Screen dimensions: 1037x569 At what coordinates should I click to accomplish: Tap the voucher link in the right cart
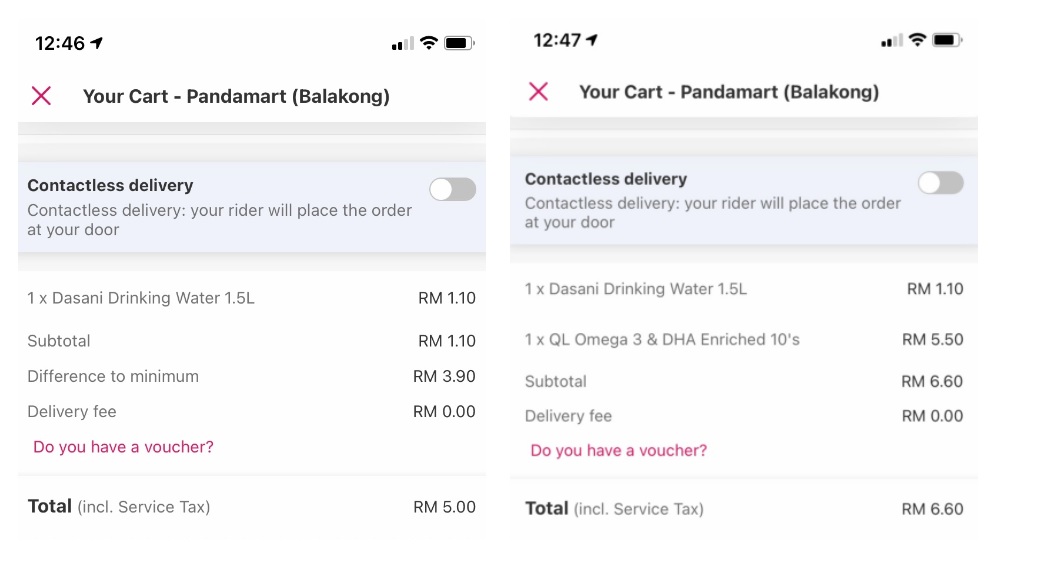pos(618,451)
